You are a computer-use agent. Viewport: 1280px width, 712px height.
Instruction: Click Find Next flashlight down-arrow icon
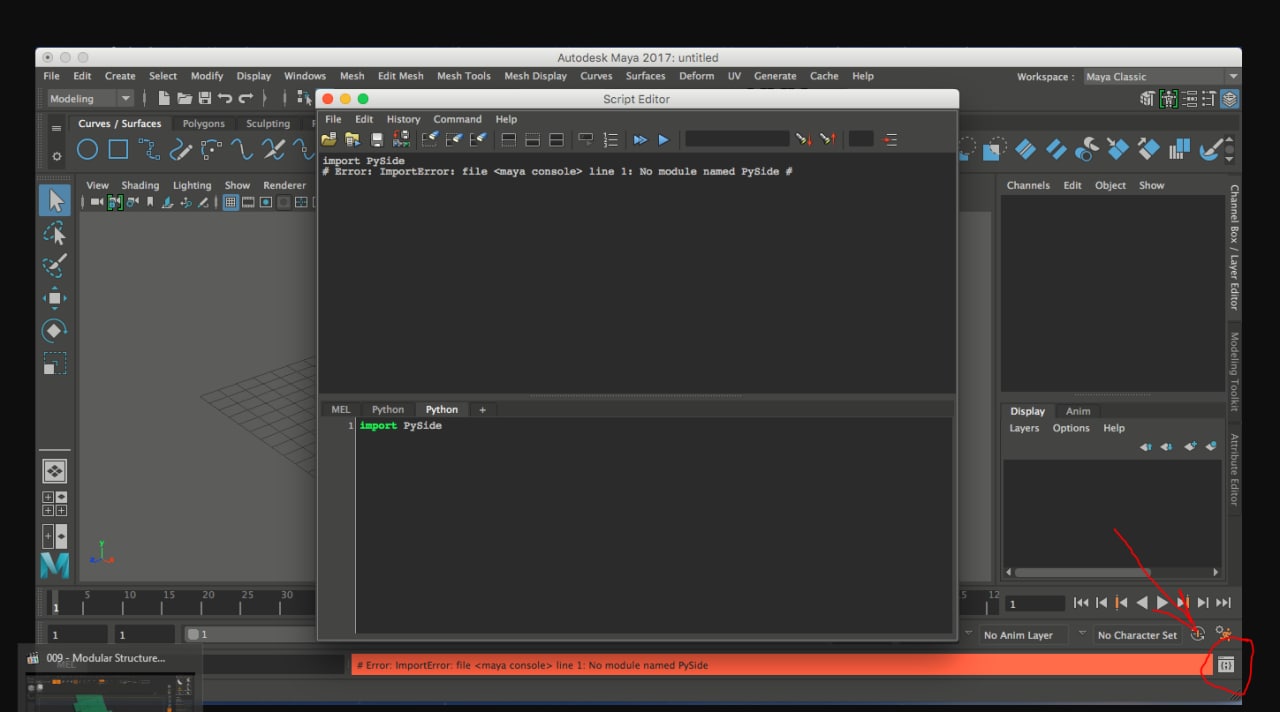(x=803, y=139)
